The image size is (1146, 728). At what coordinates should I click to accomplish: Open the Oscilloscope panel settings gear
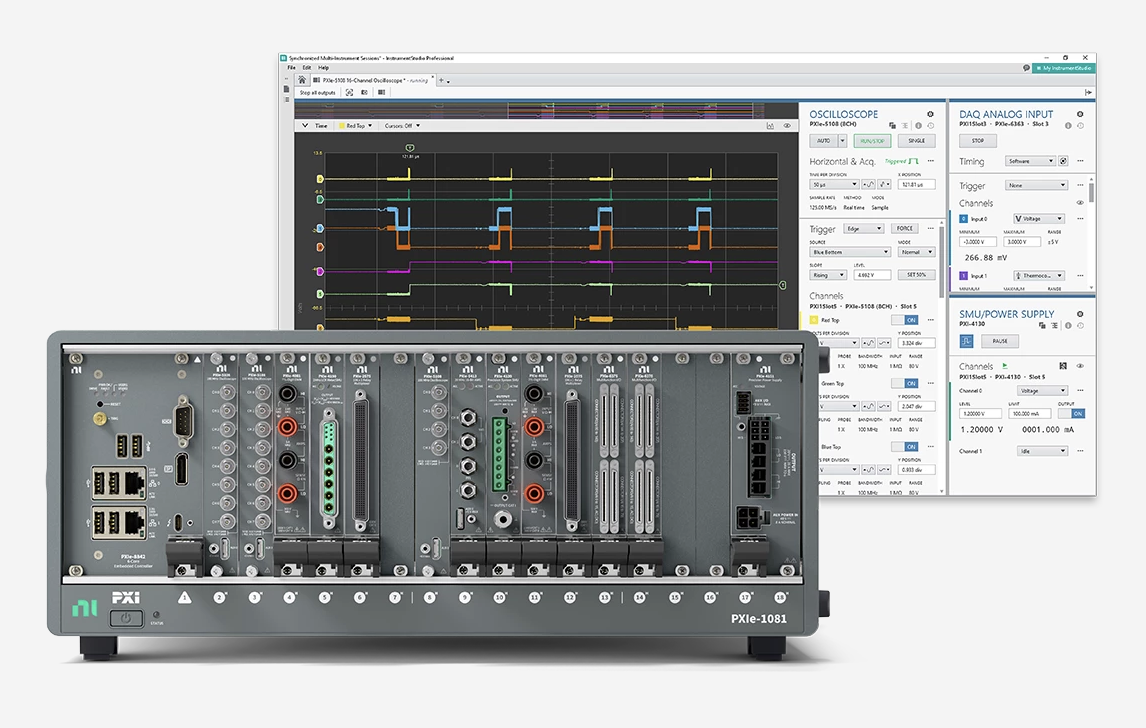(930, 115)
